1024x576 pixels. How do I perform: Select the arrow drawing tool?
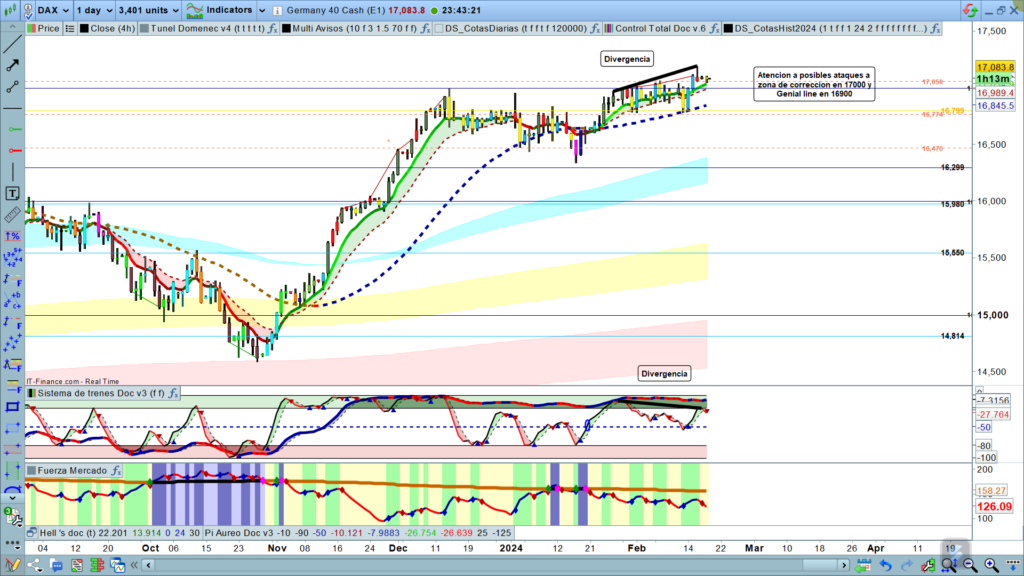[x=12, y=65]
